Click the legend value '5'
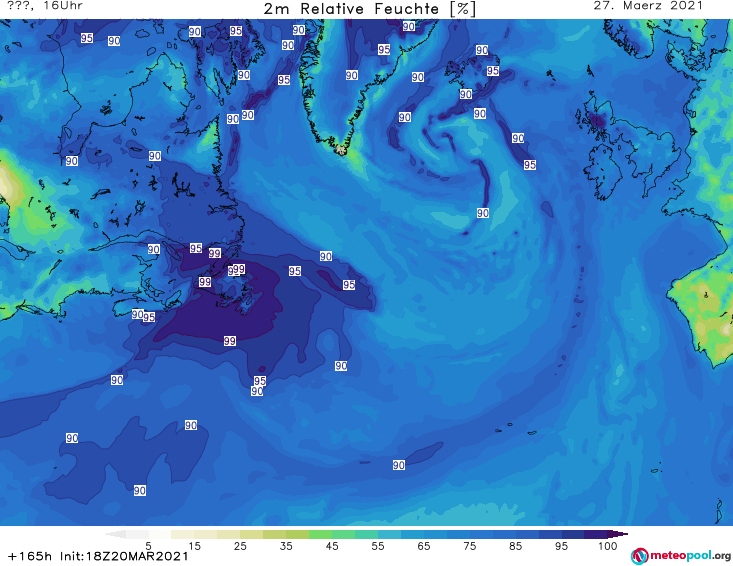The height and width of the screenshot is (566, 733). click(148, 545)
